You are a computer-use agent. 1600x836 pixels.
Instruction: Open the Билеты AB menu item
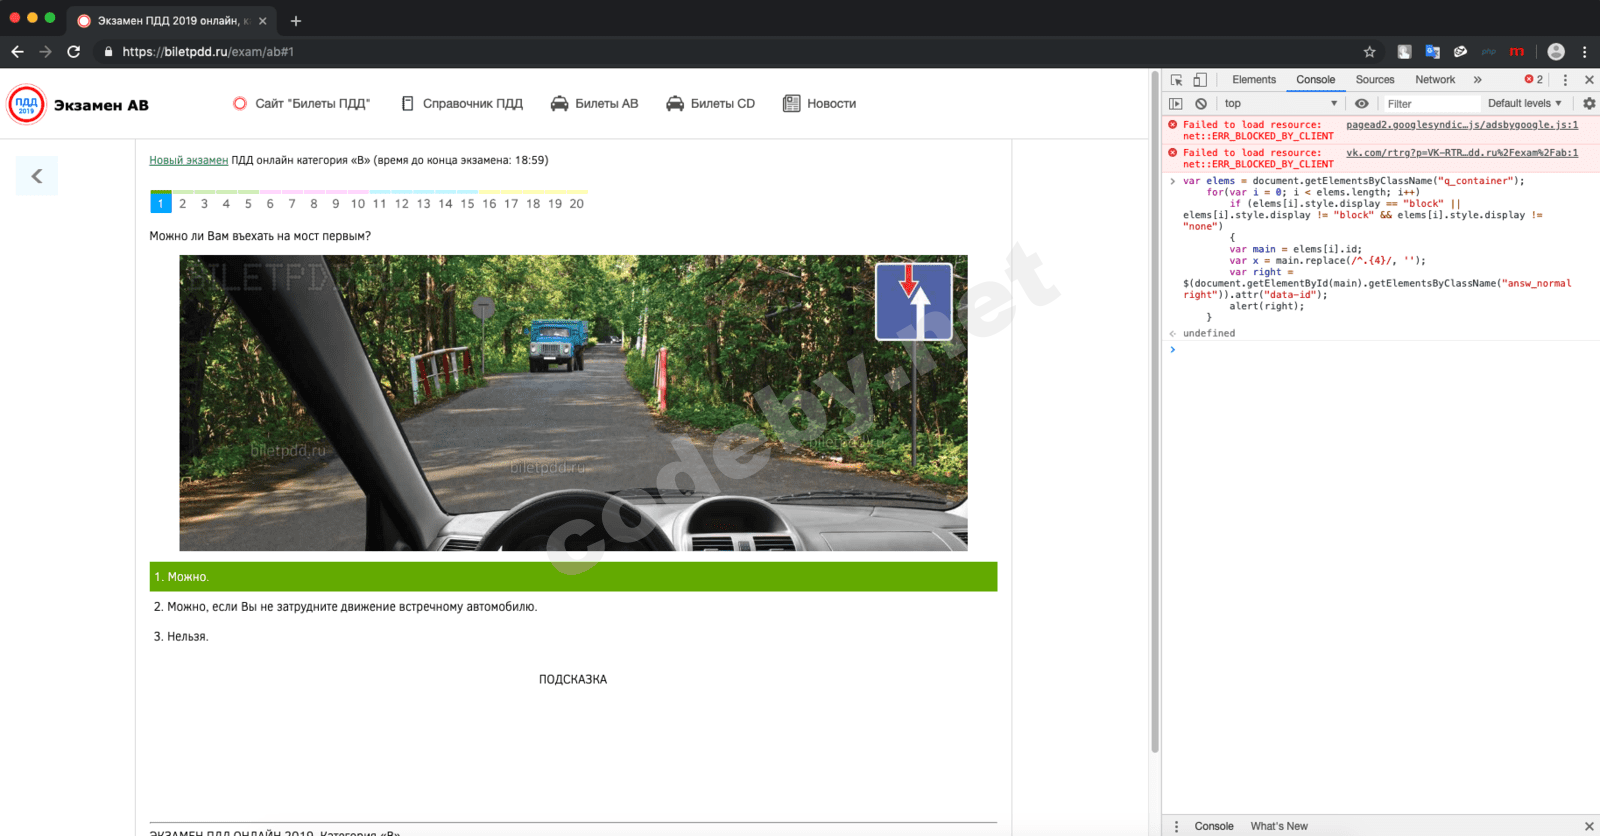[x=595, y=104]
